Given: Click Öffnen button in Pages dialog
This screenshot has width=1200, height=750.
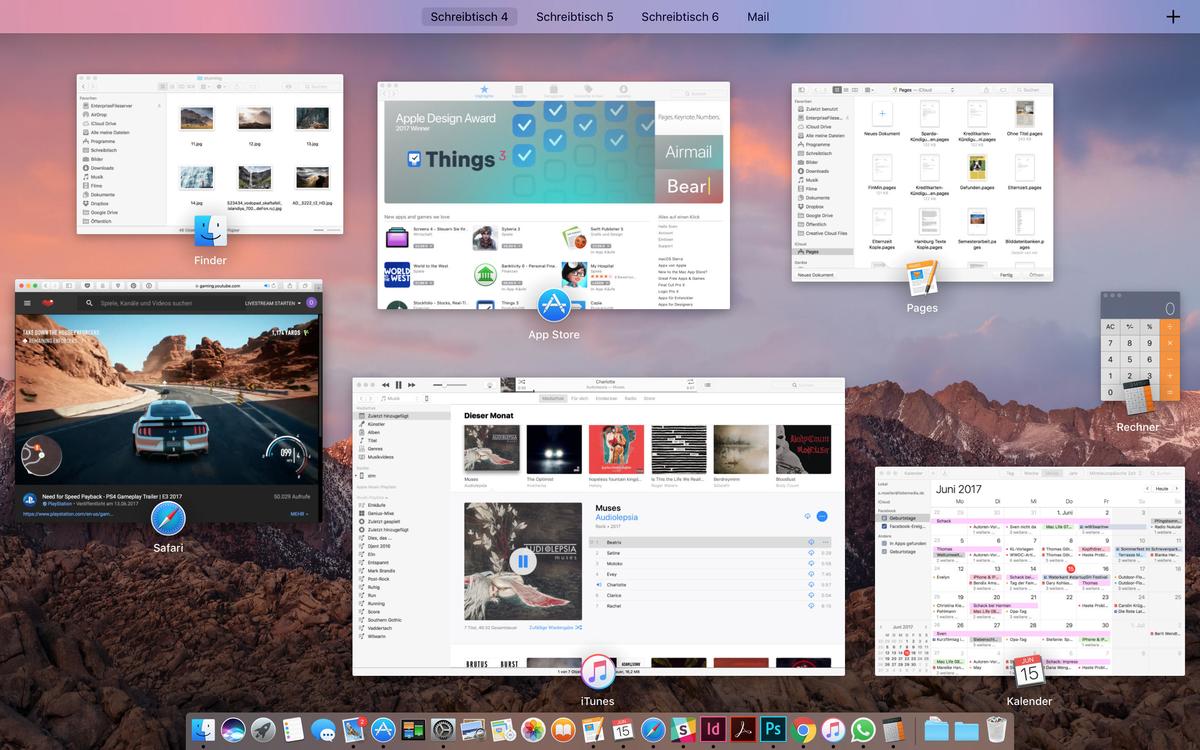Looking at the screenshot, I should (1036, 275).
